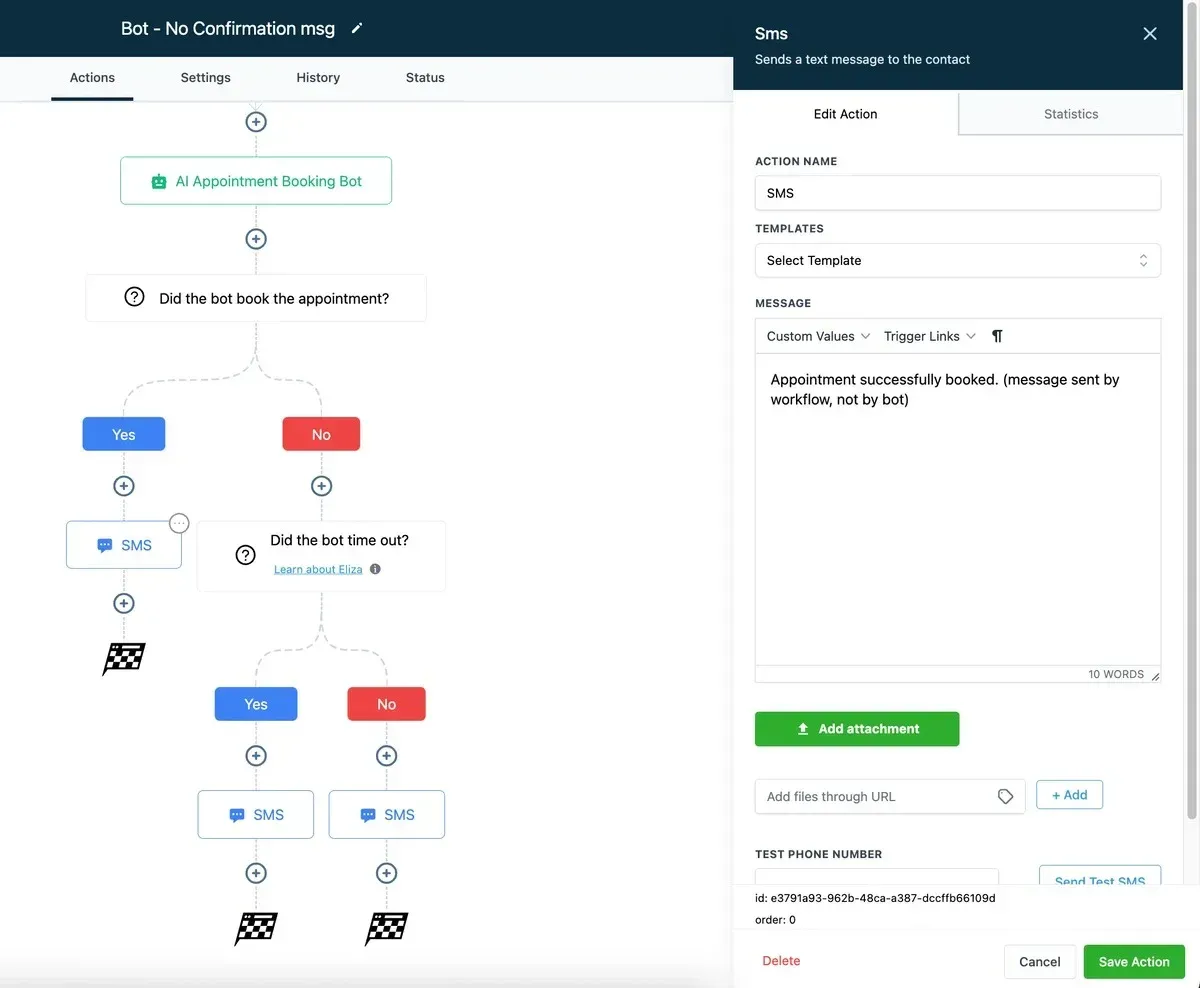Click the Action Name input field
The image size is (1200, 988).
[958, 193]
